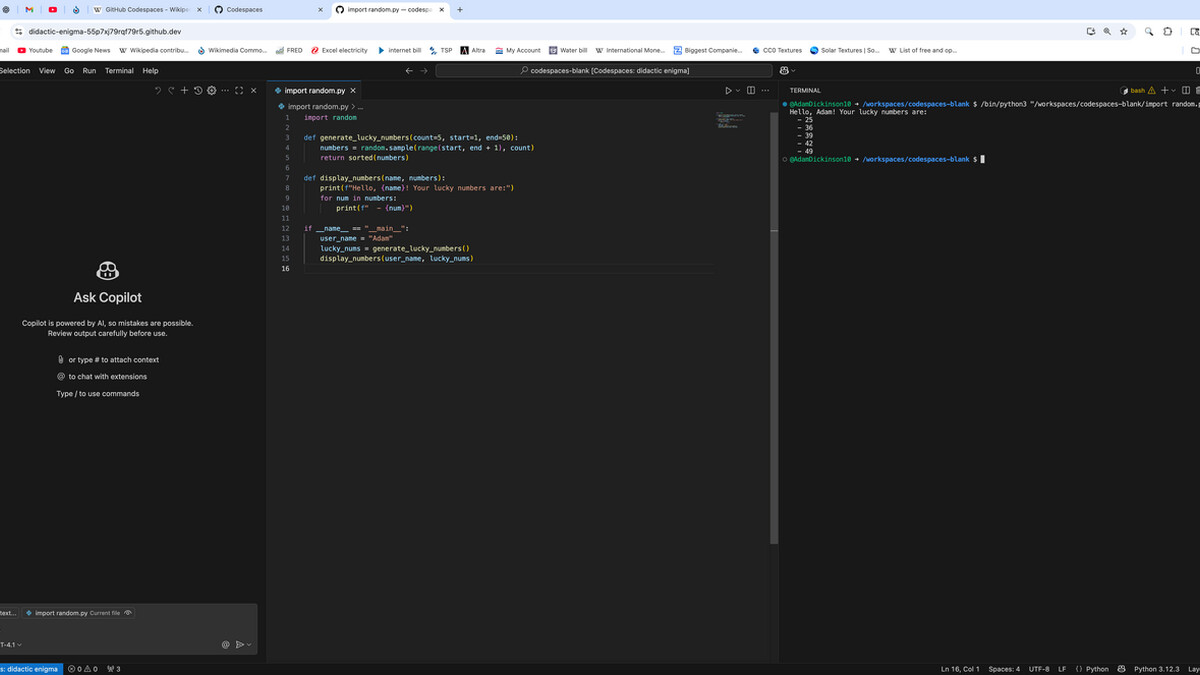The height and width of the screenshot is (675, 1200).
Task: Open the browser extensions puzzle icon
Action: (x=1167, y=31)
